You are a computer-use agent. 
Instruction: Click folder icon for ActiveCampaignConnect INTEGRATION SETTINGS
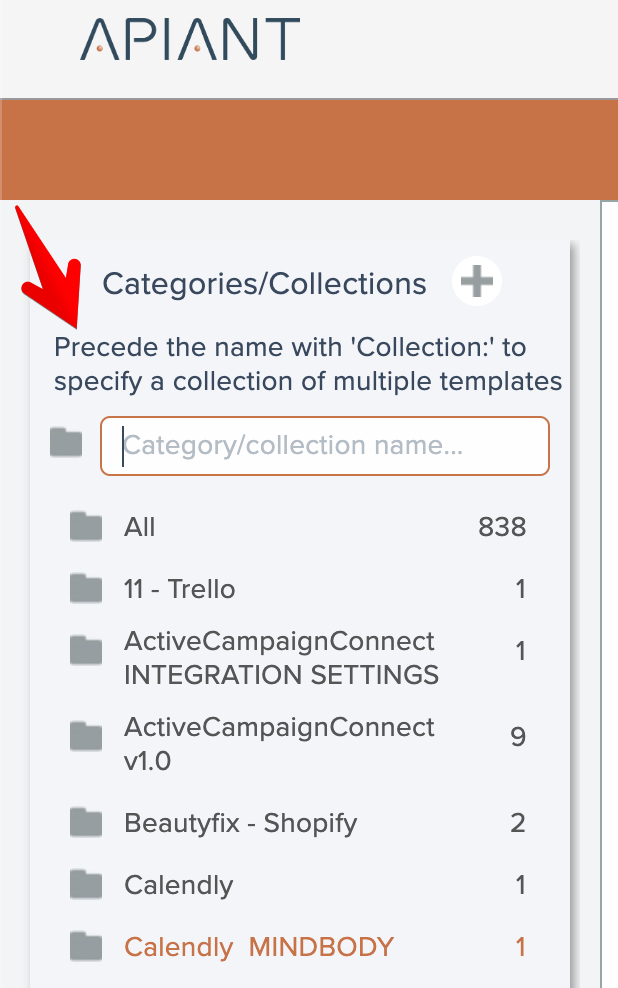coord(87,651)
